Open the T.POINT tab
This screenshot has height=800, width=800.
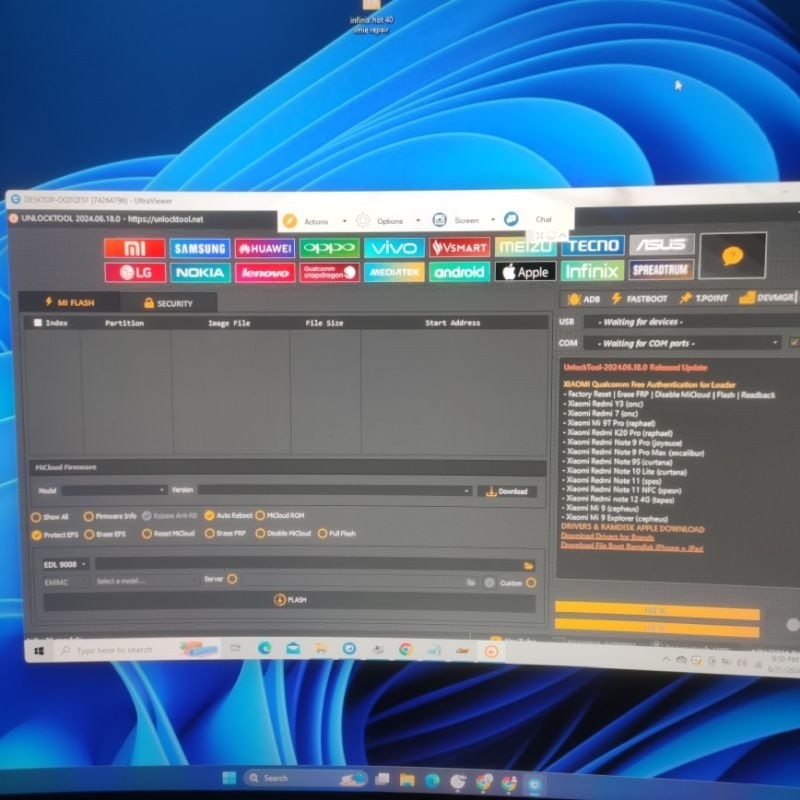pos(704,298)
